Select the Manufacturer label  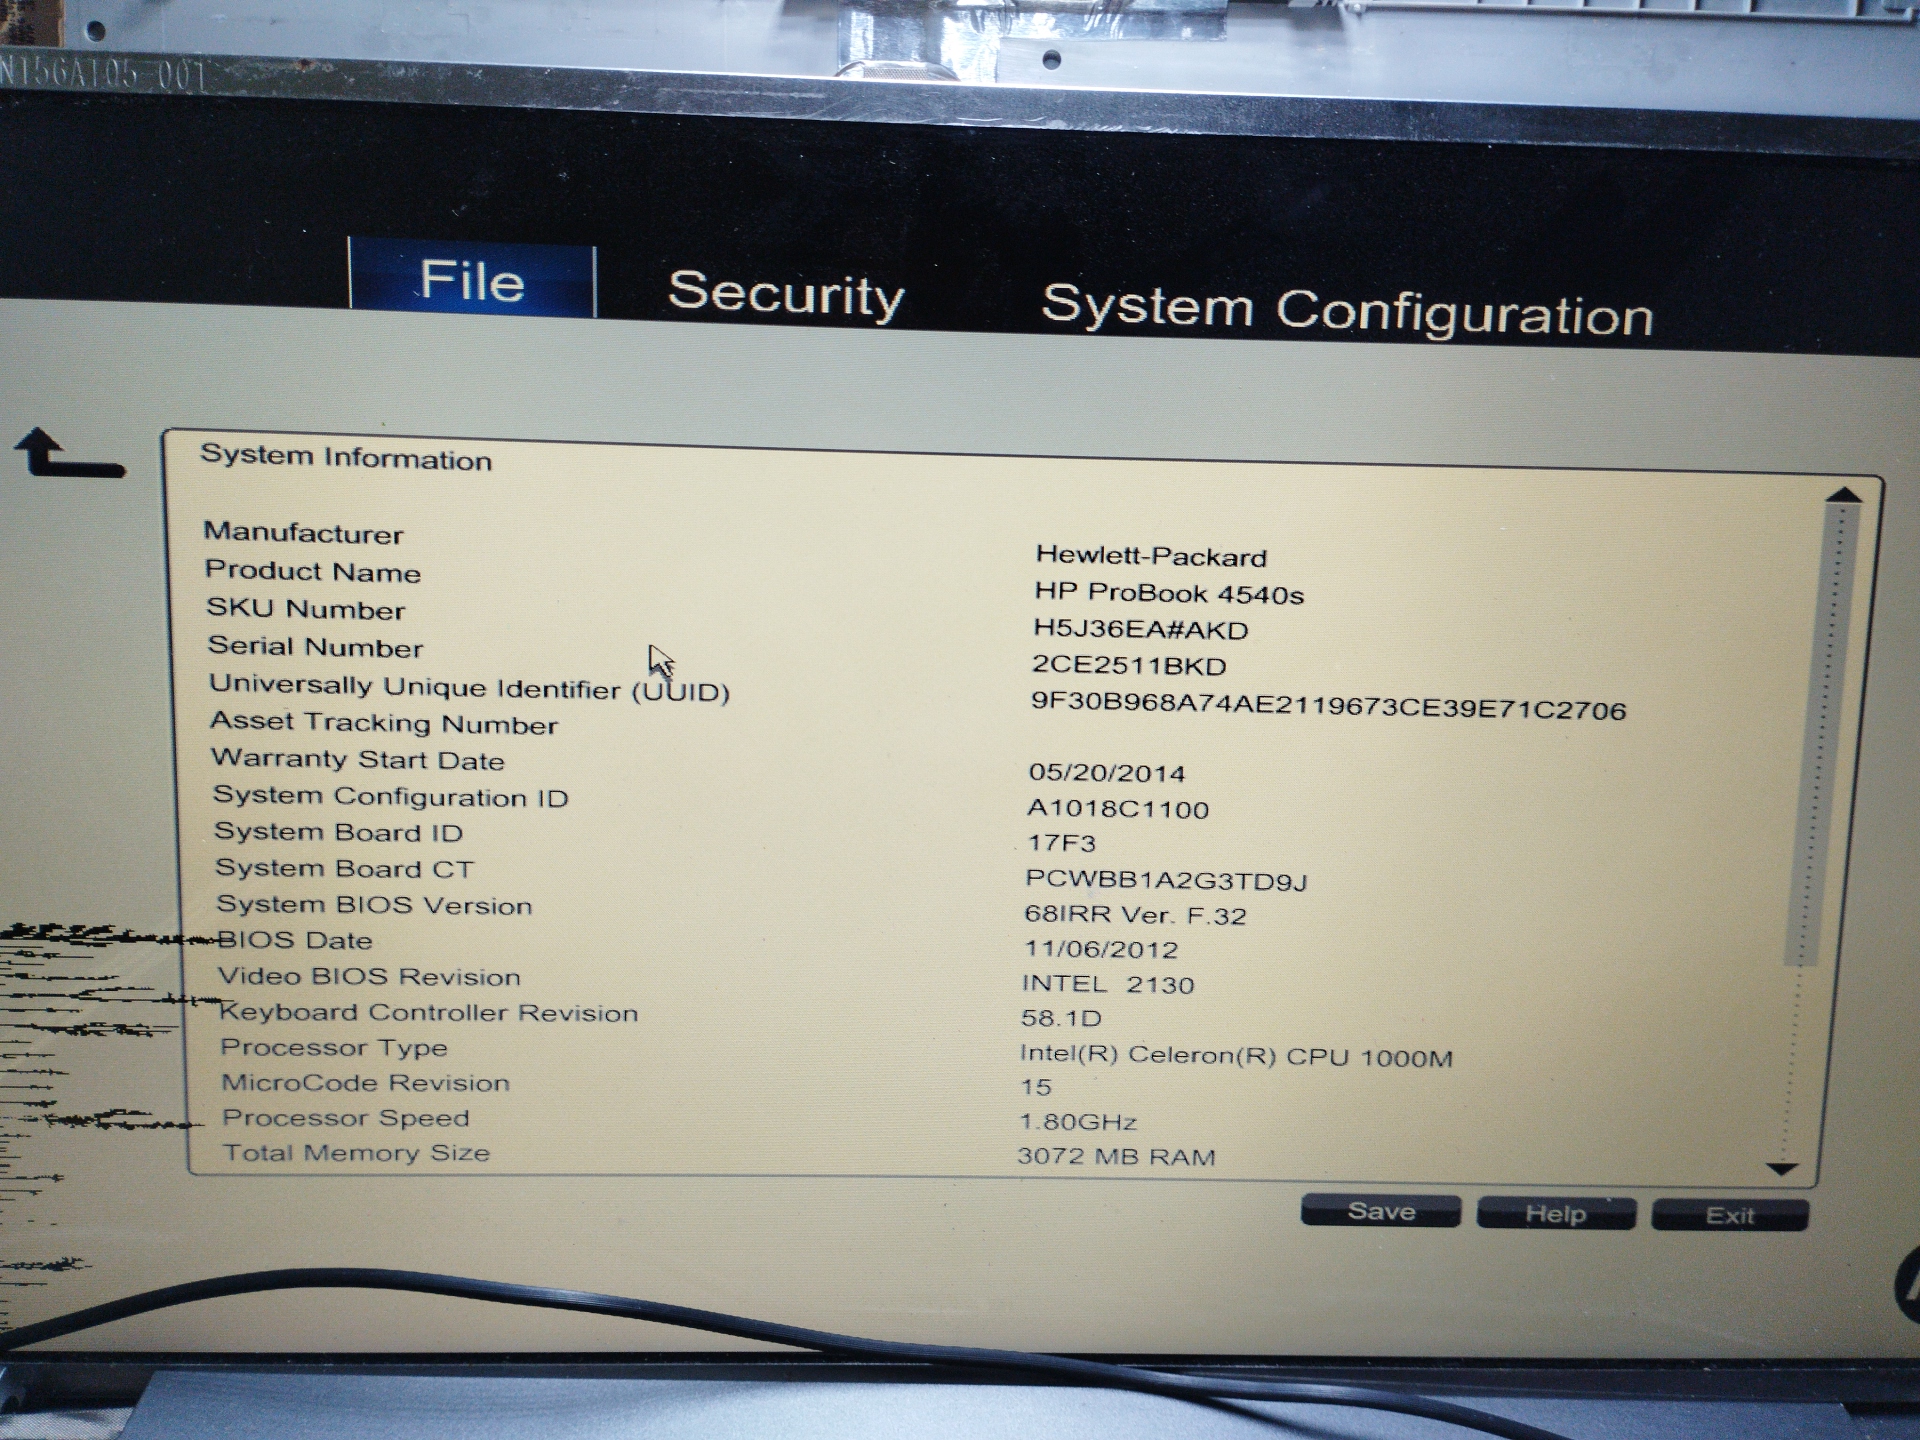pos(304,533)
